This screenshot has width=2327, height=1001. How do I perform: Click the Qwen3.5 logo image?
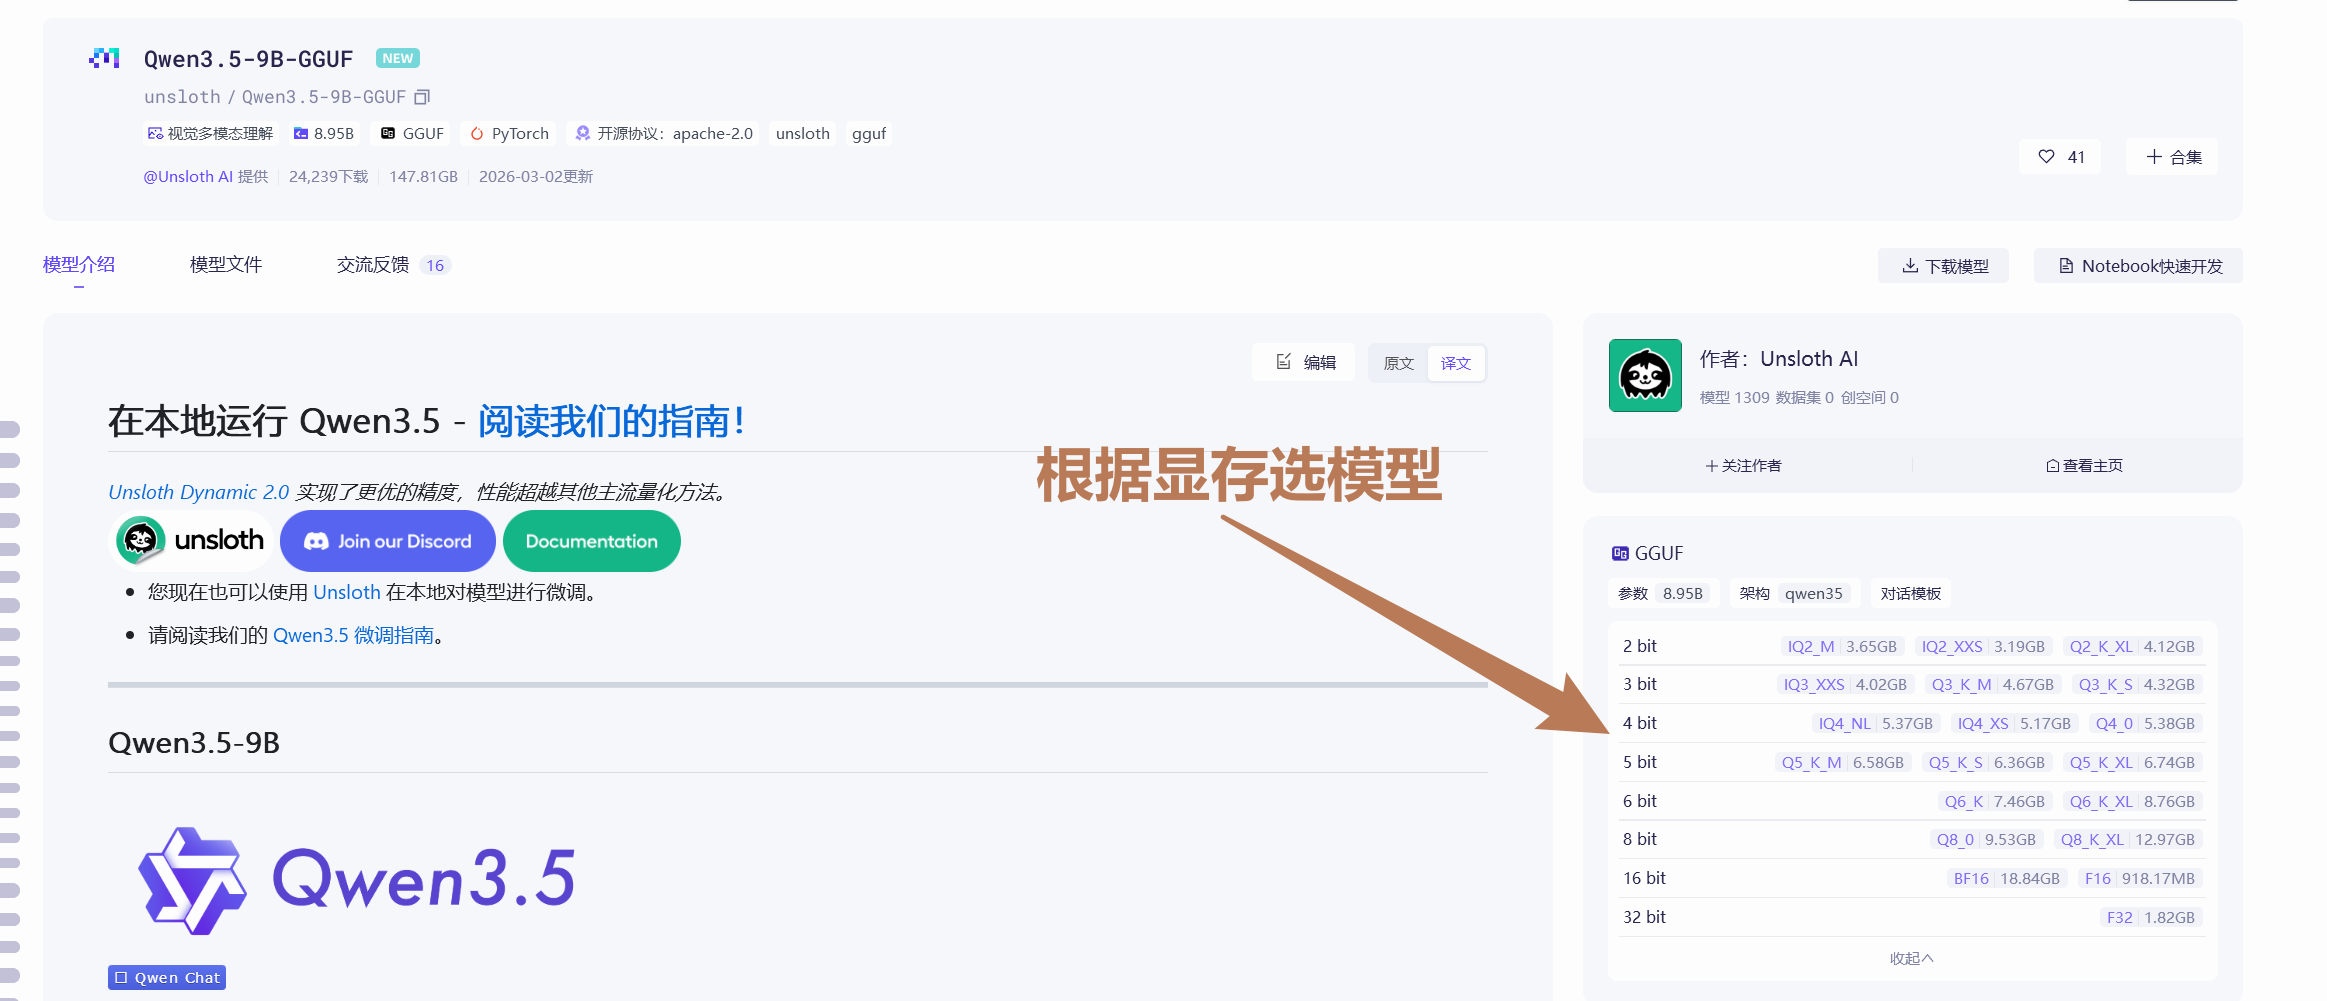357,880
